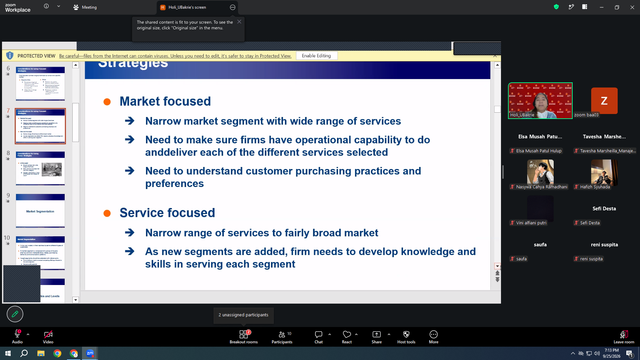Select slide 8 thumbnail with photo
This screenshot has width=640, height=360.
(x=40, y=168)
